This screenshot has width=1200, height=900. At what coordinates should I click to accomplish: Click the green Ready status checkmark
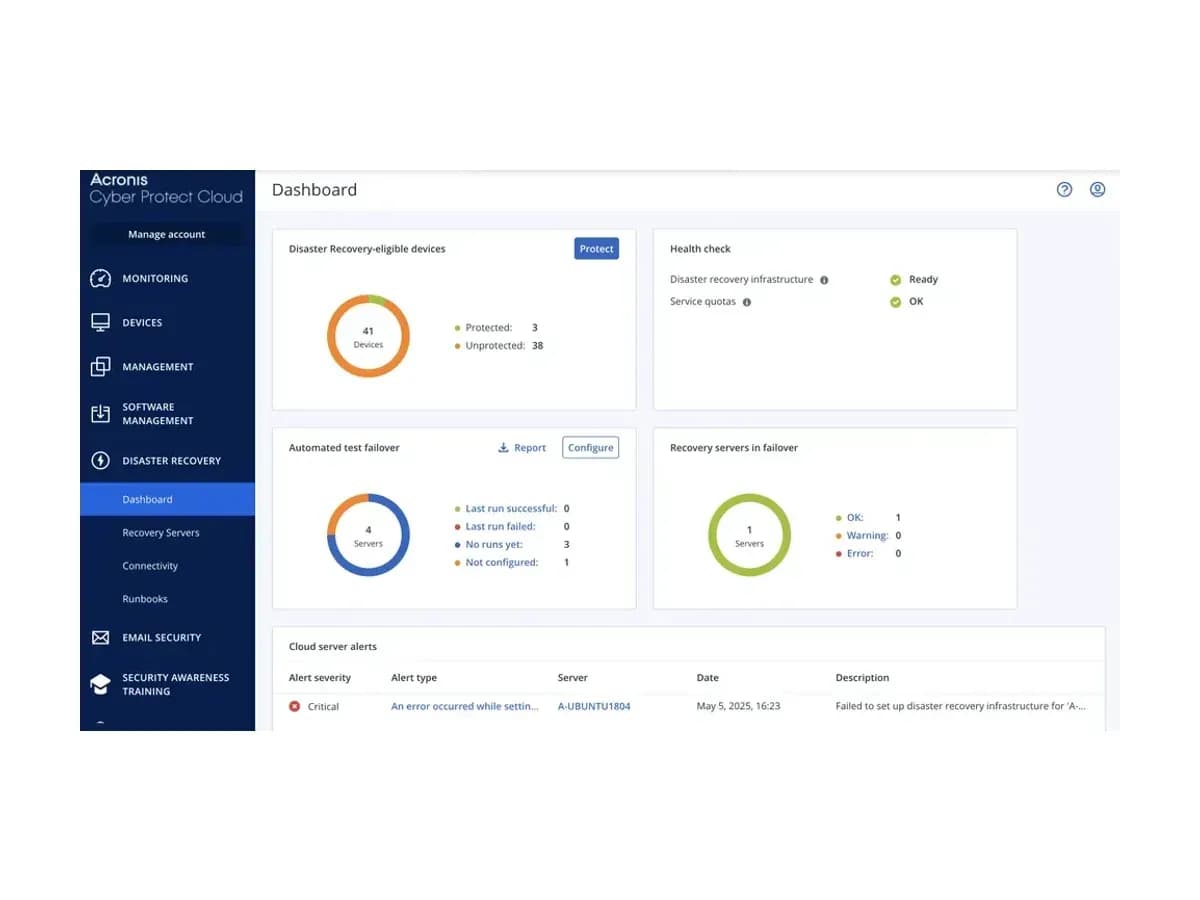[x=896, y=280]
